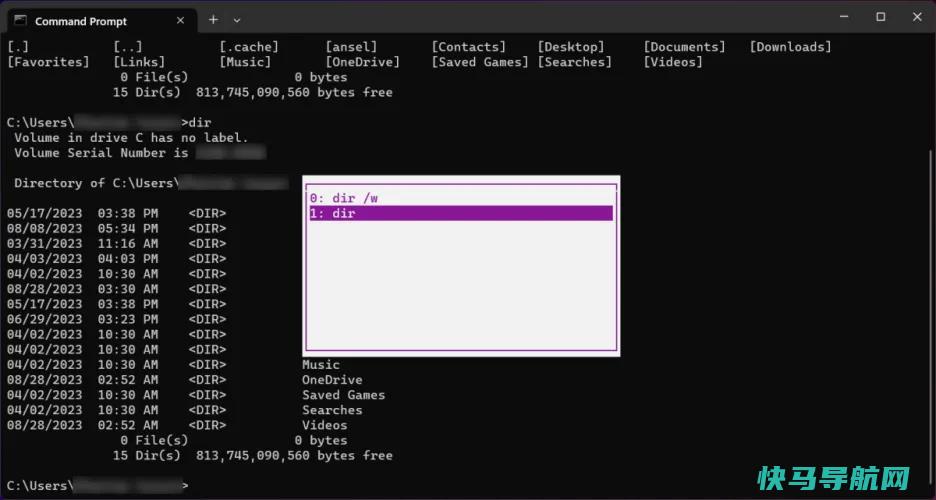Click 'Volume in drive C has no label.'

pyautogui.click(x=131, y=138)
